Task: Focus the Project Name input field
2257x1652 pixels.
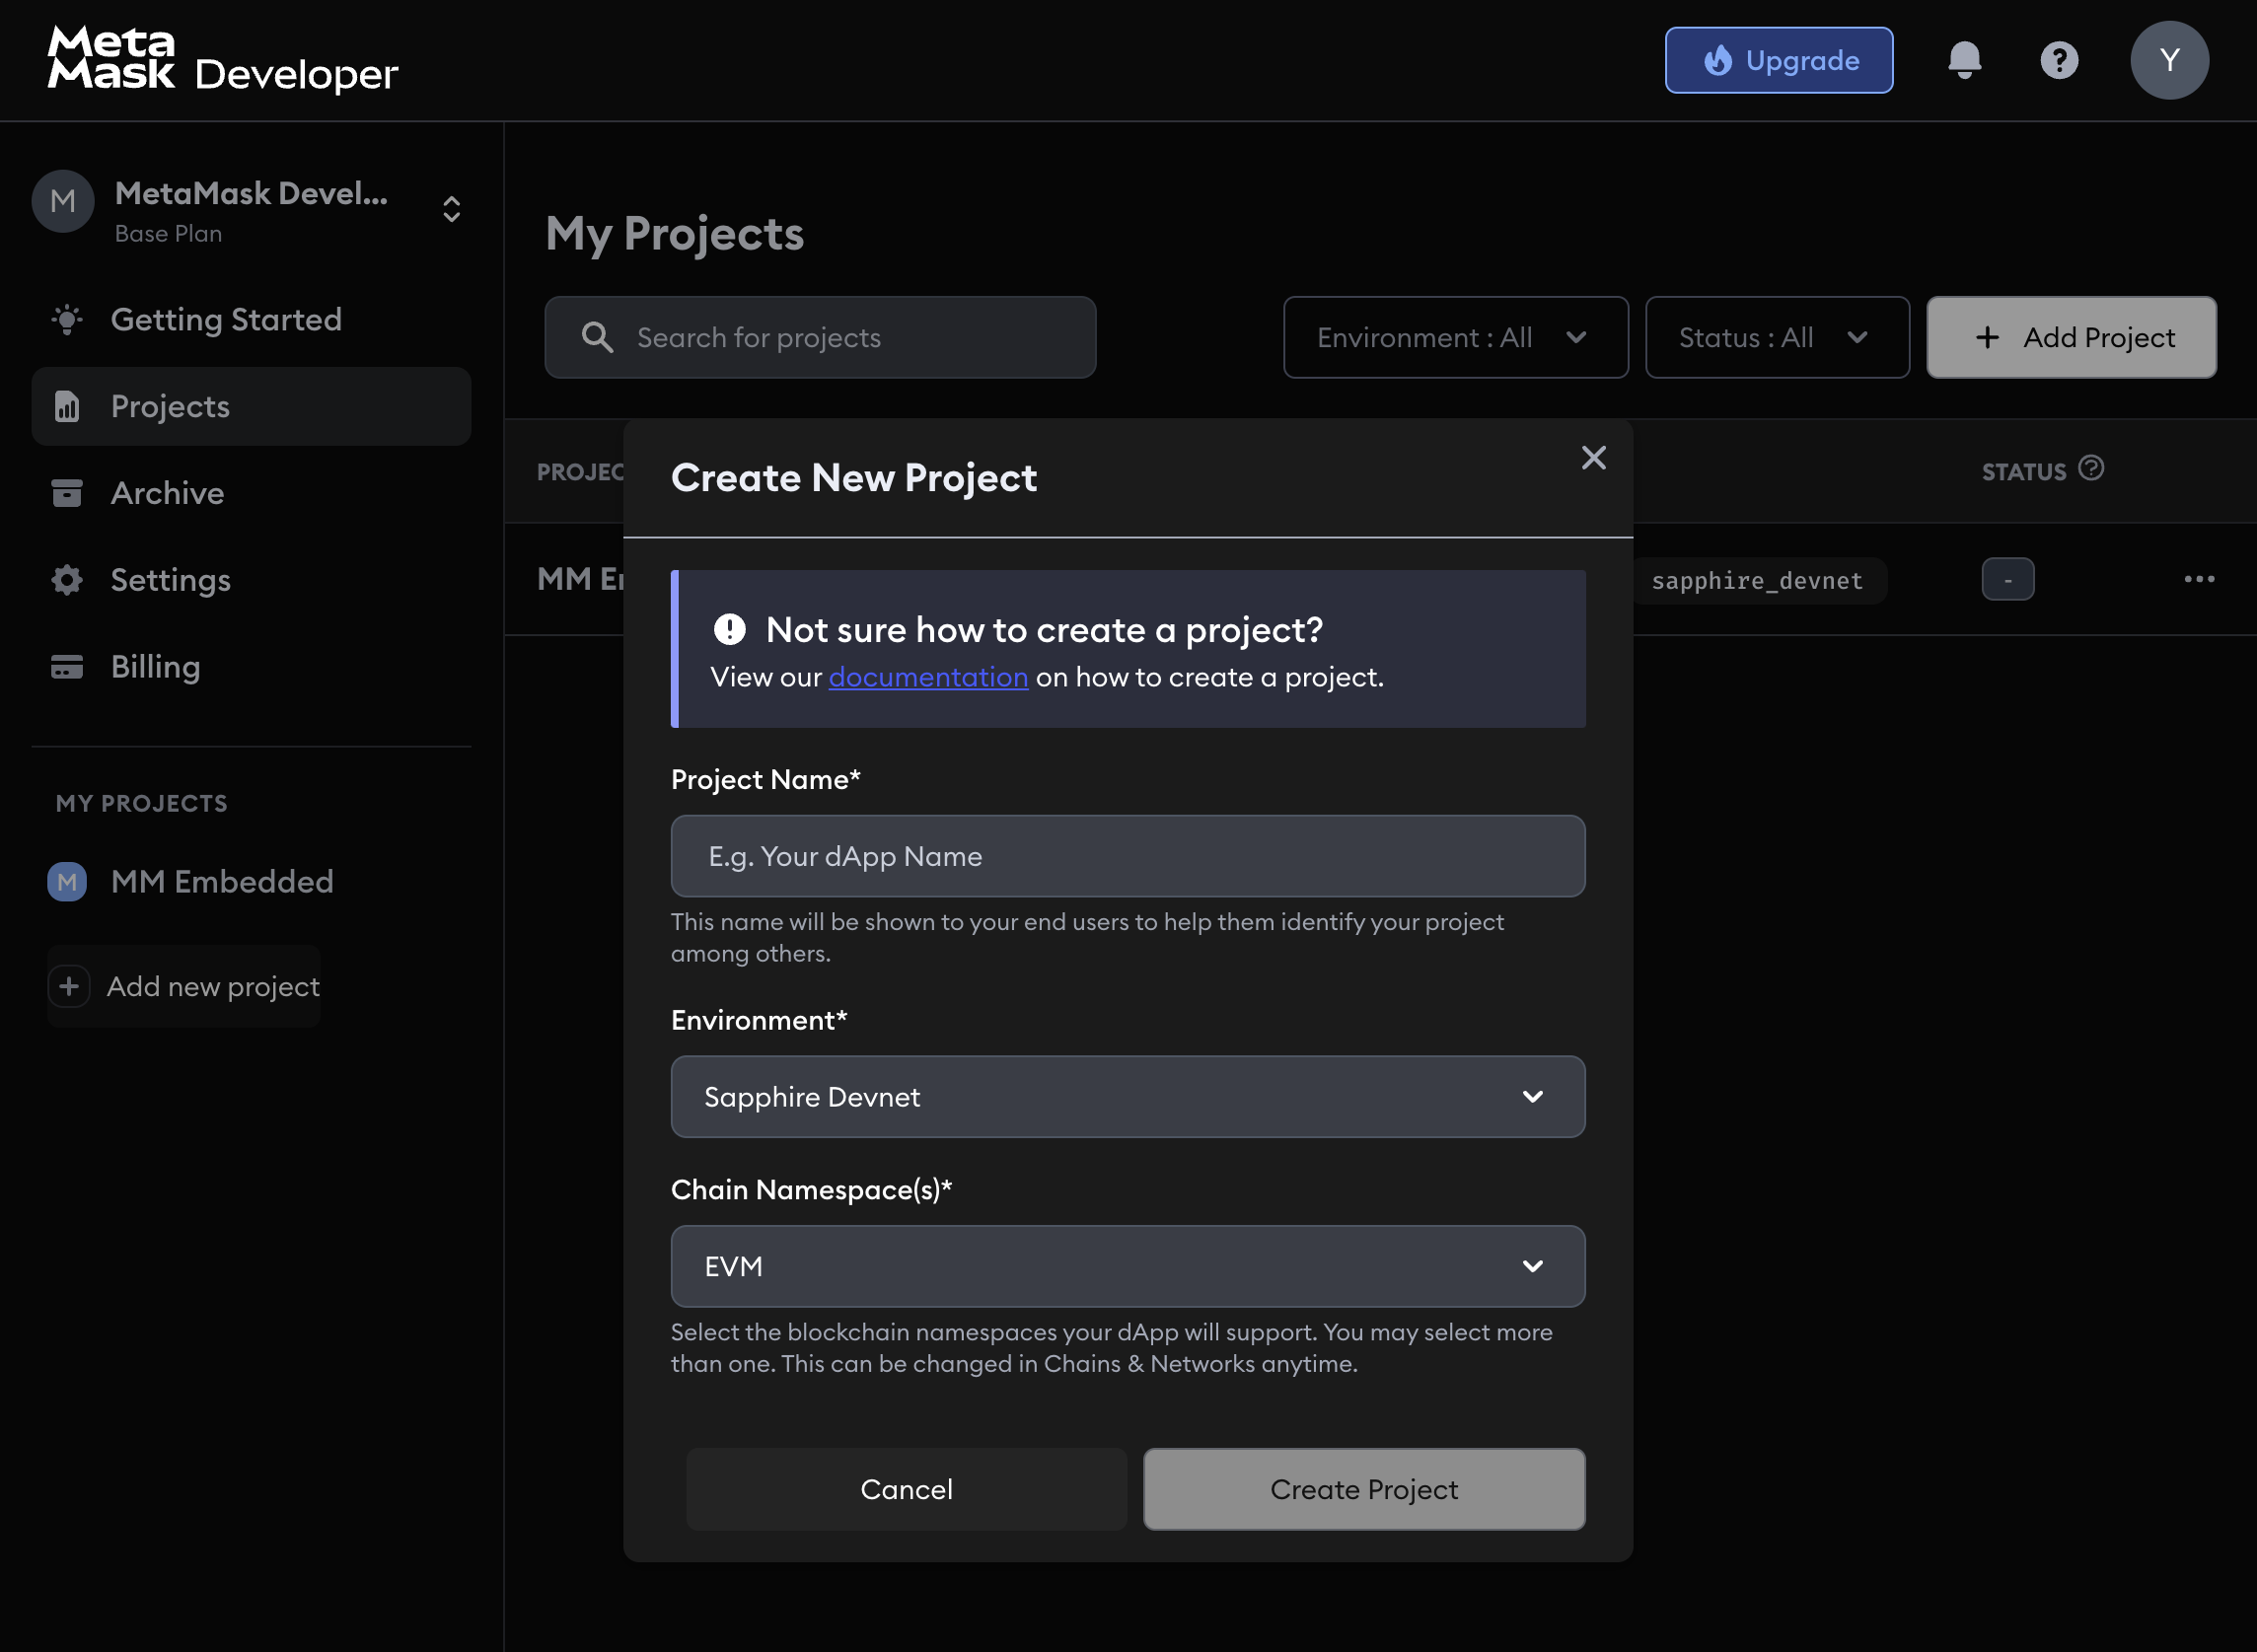Action: click(1128, 856)
